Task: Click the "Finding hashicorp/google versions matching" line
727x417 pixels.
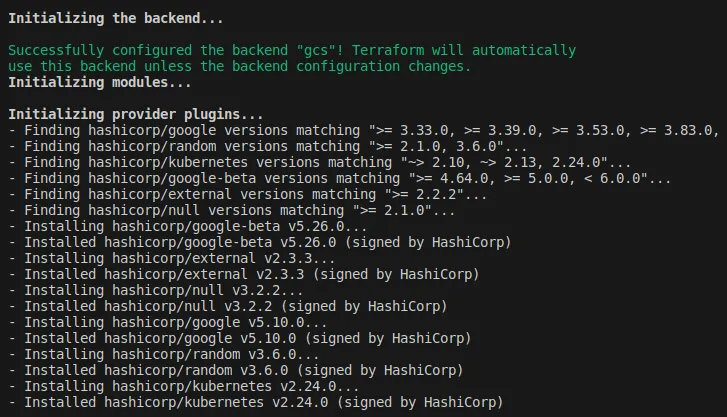Action: [x=364, y=130]
